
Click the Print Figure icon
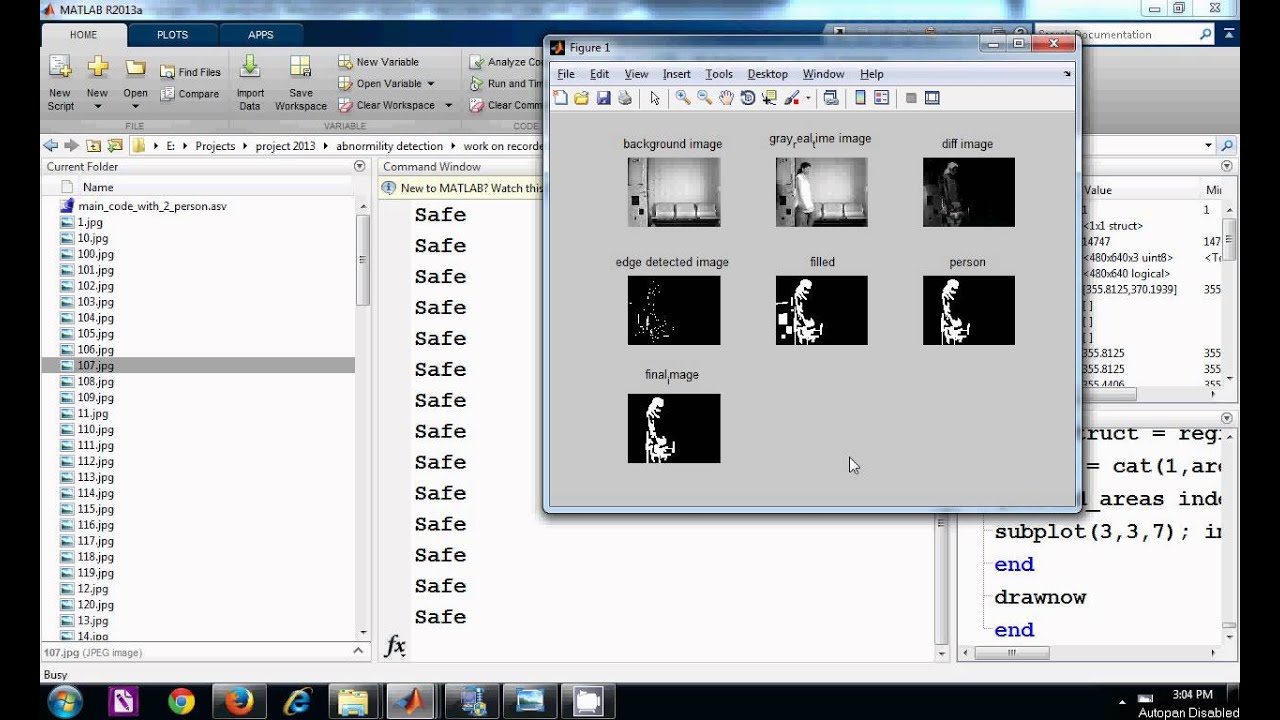click(x=625, y=98)
